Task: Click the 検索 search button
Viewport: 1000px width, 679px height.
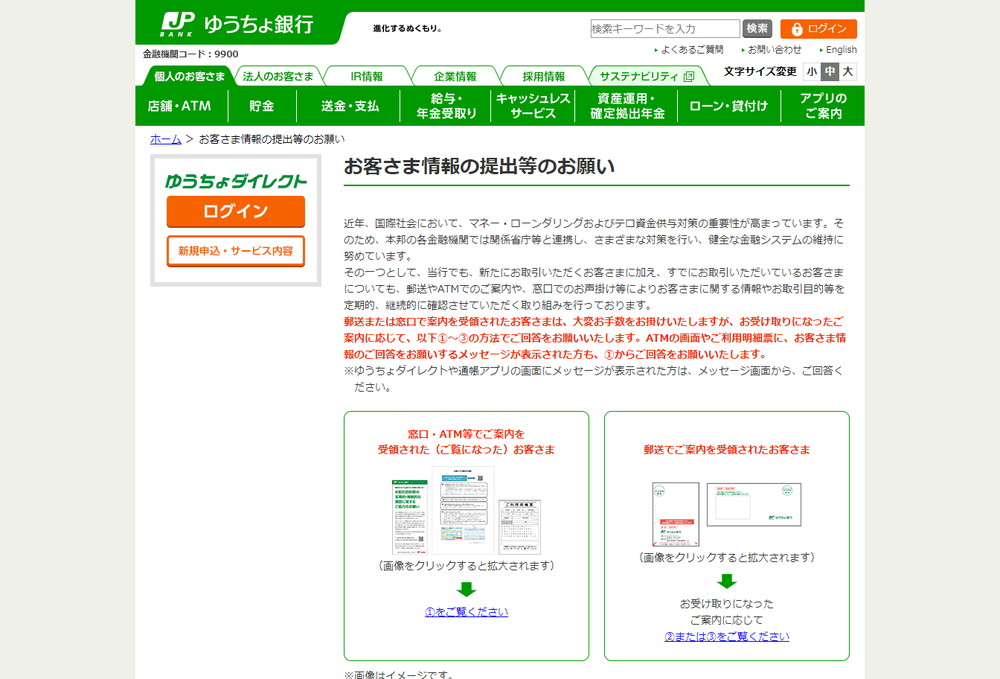Action: (757, 29)
